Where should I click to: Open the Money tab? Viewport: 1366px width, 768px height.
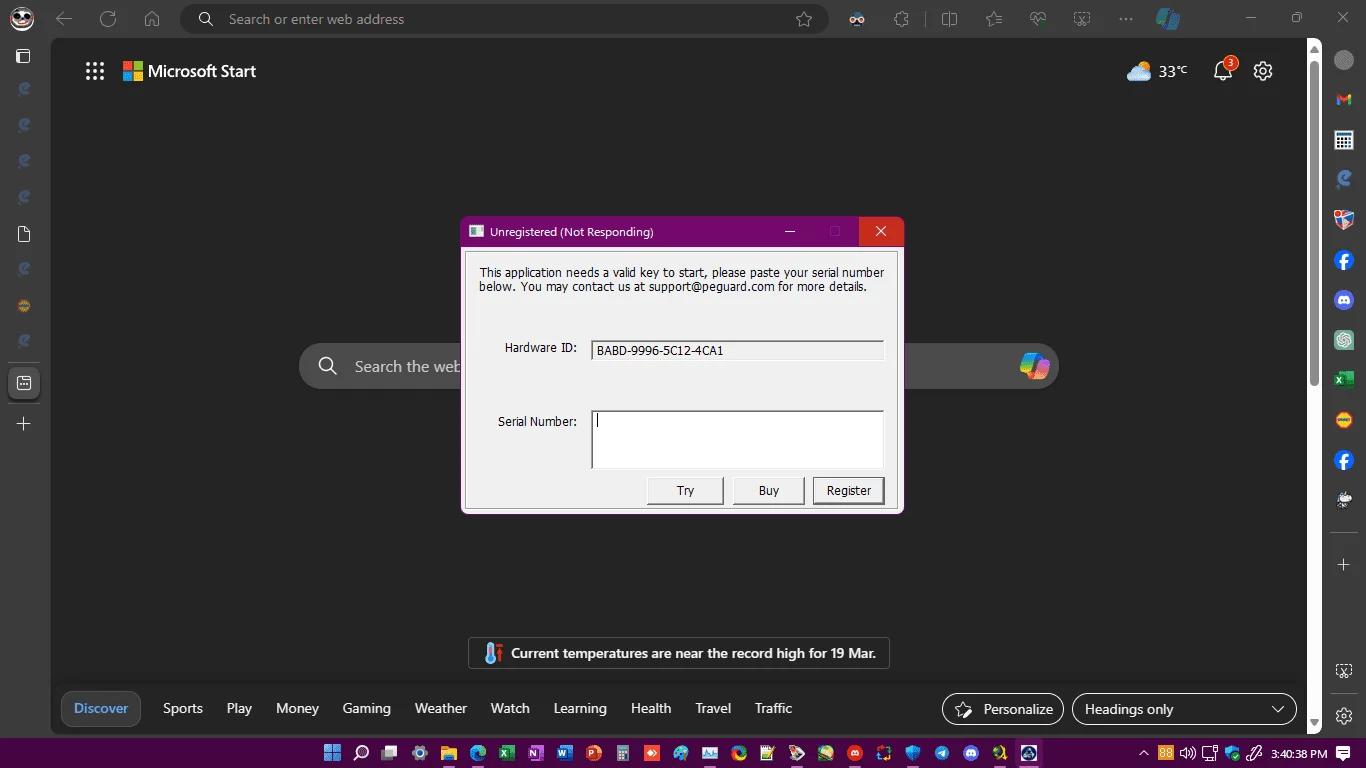tap(297, 708)
